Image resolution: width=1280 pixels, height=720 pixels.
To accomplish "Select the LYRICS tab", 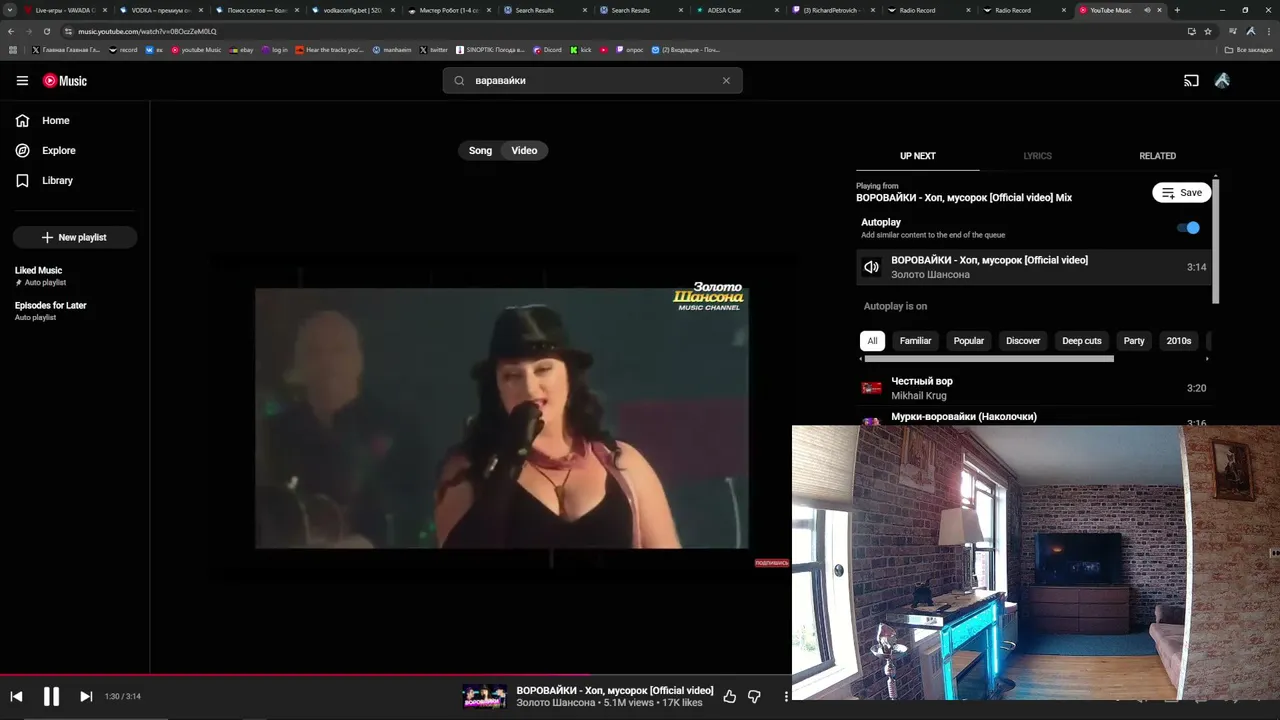I will coord(1037,156).
